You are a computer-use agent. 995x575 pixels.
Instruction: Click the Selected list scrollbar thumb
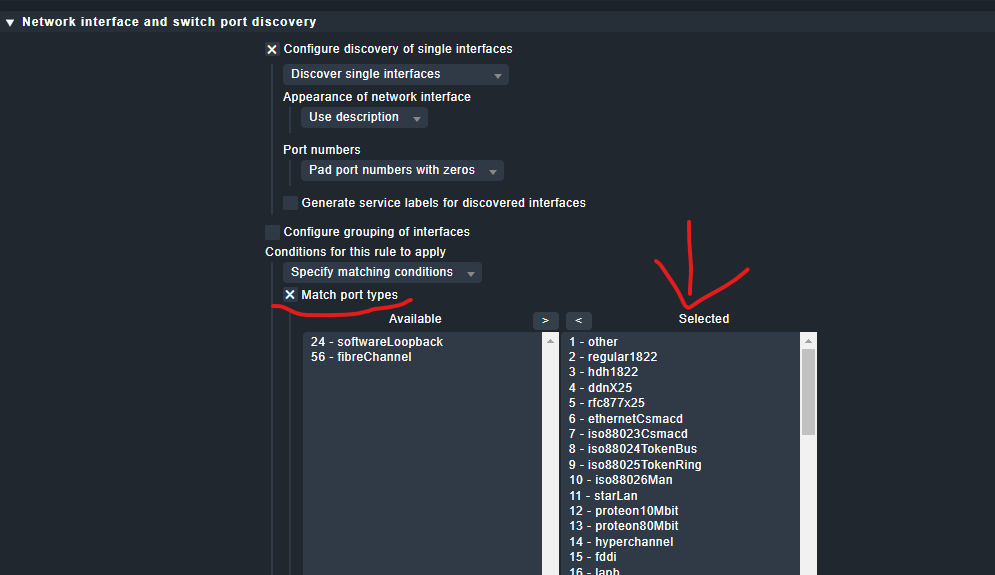click(x=809, y=390)
